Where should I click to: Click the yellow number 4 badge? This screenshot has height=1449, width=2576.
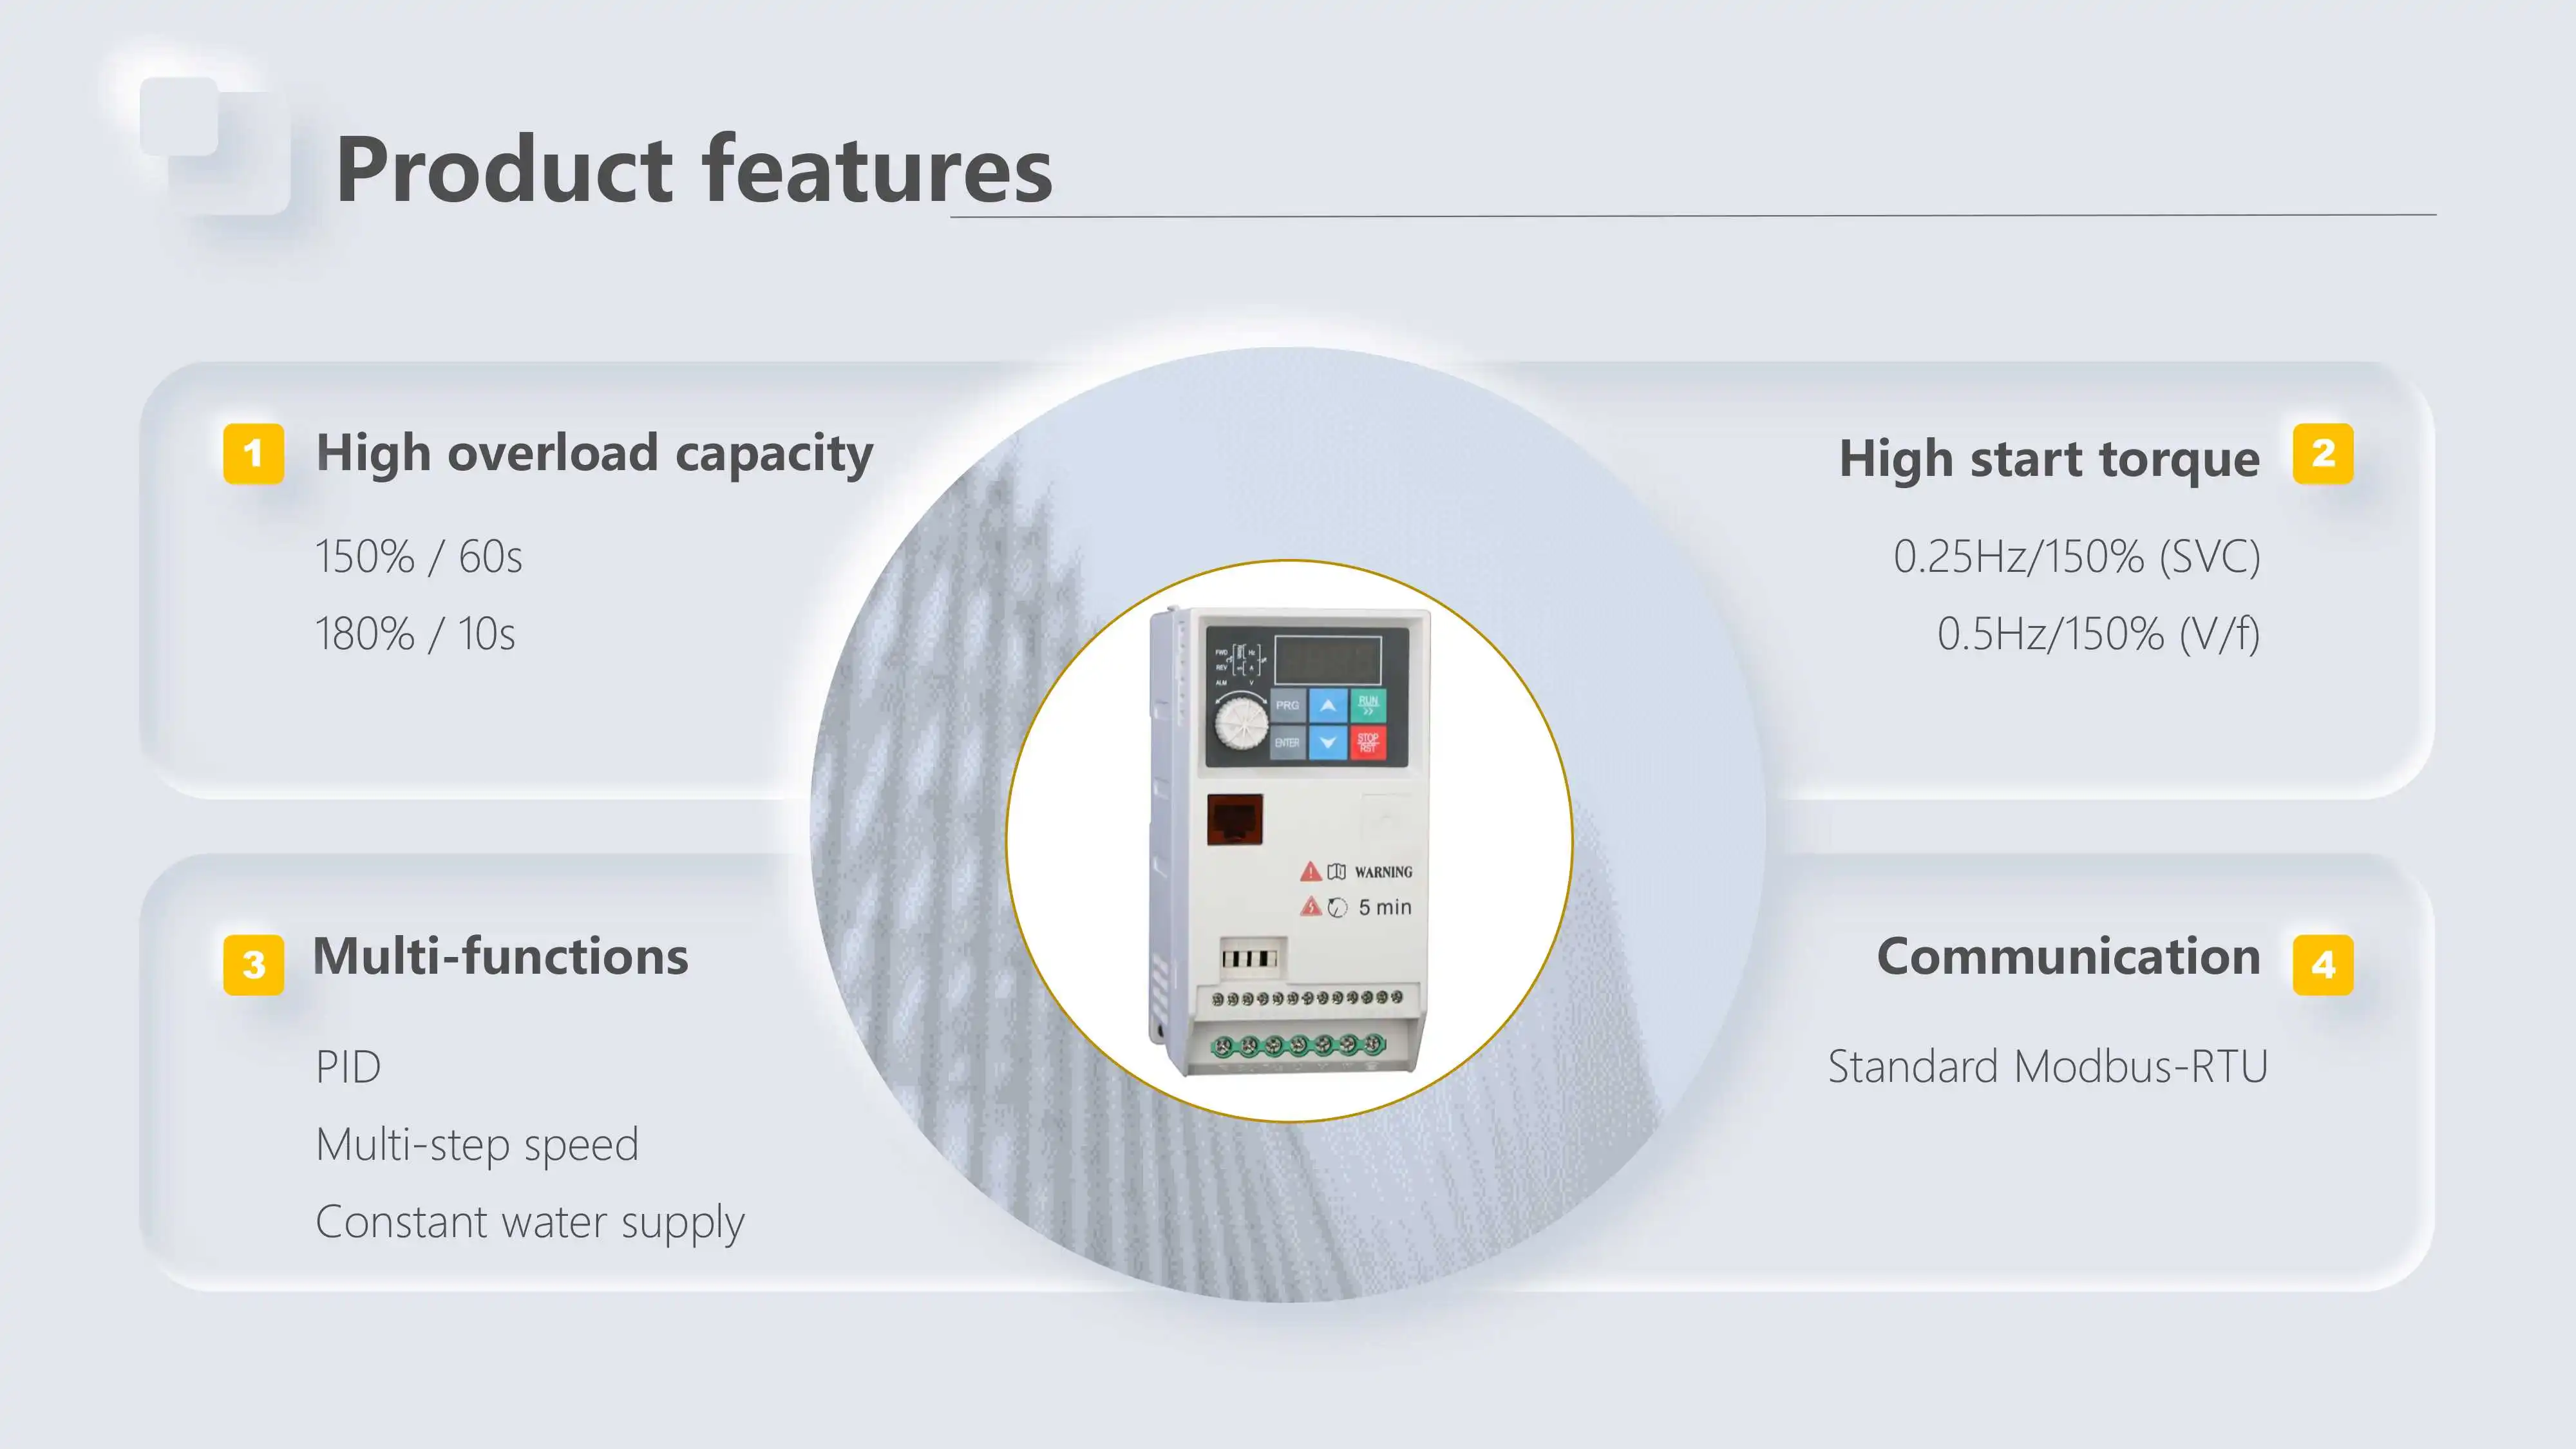click(x=2322, y=965)
